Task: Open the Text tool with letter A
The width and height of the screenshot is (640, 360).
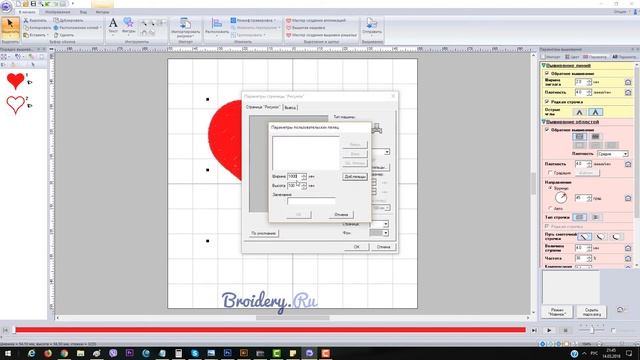Action: coord(113,25)
